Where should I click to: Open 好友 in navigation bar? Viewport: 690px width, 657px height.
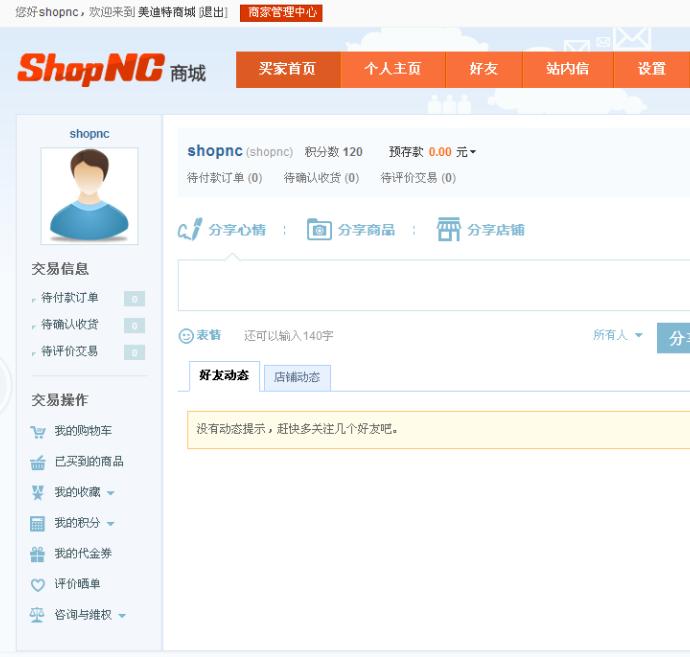[x=484, y=70]
